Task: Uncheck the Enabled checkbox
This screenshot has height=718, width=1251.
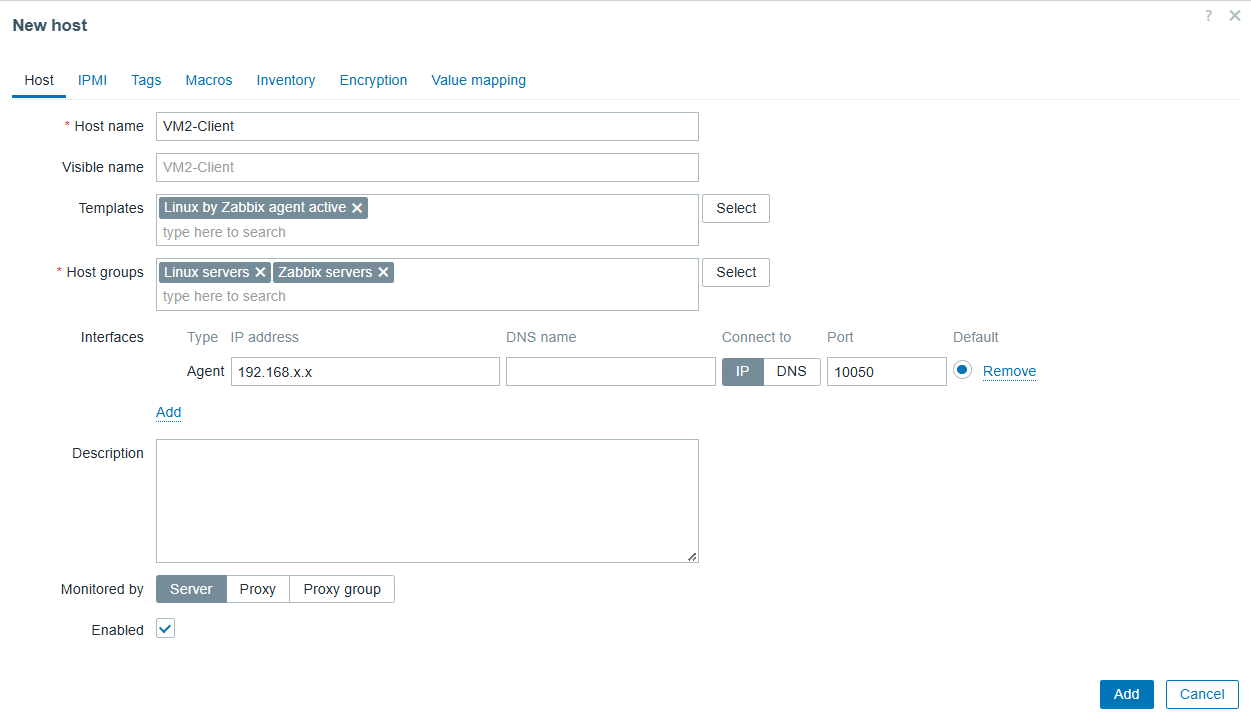Action: click(165, 628)
